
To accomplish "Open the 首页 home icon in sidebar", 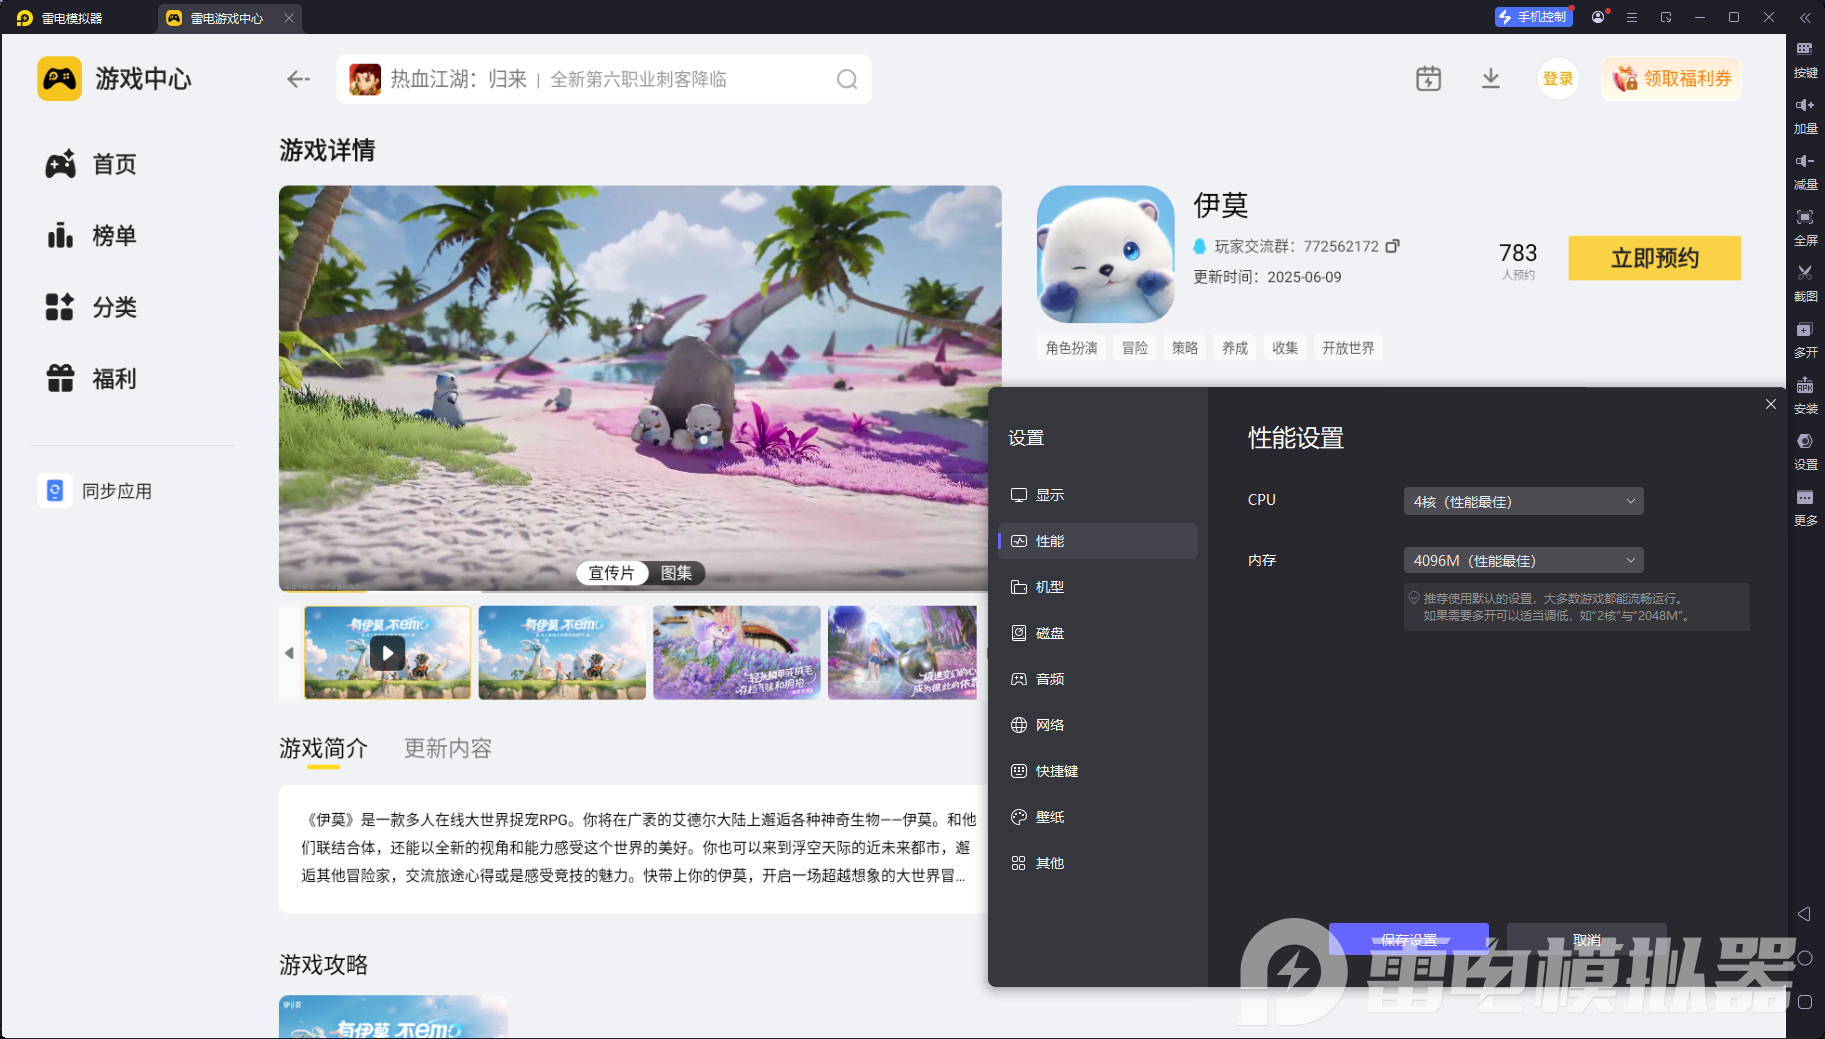I will [x=62, y=164].
